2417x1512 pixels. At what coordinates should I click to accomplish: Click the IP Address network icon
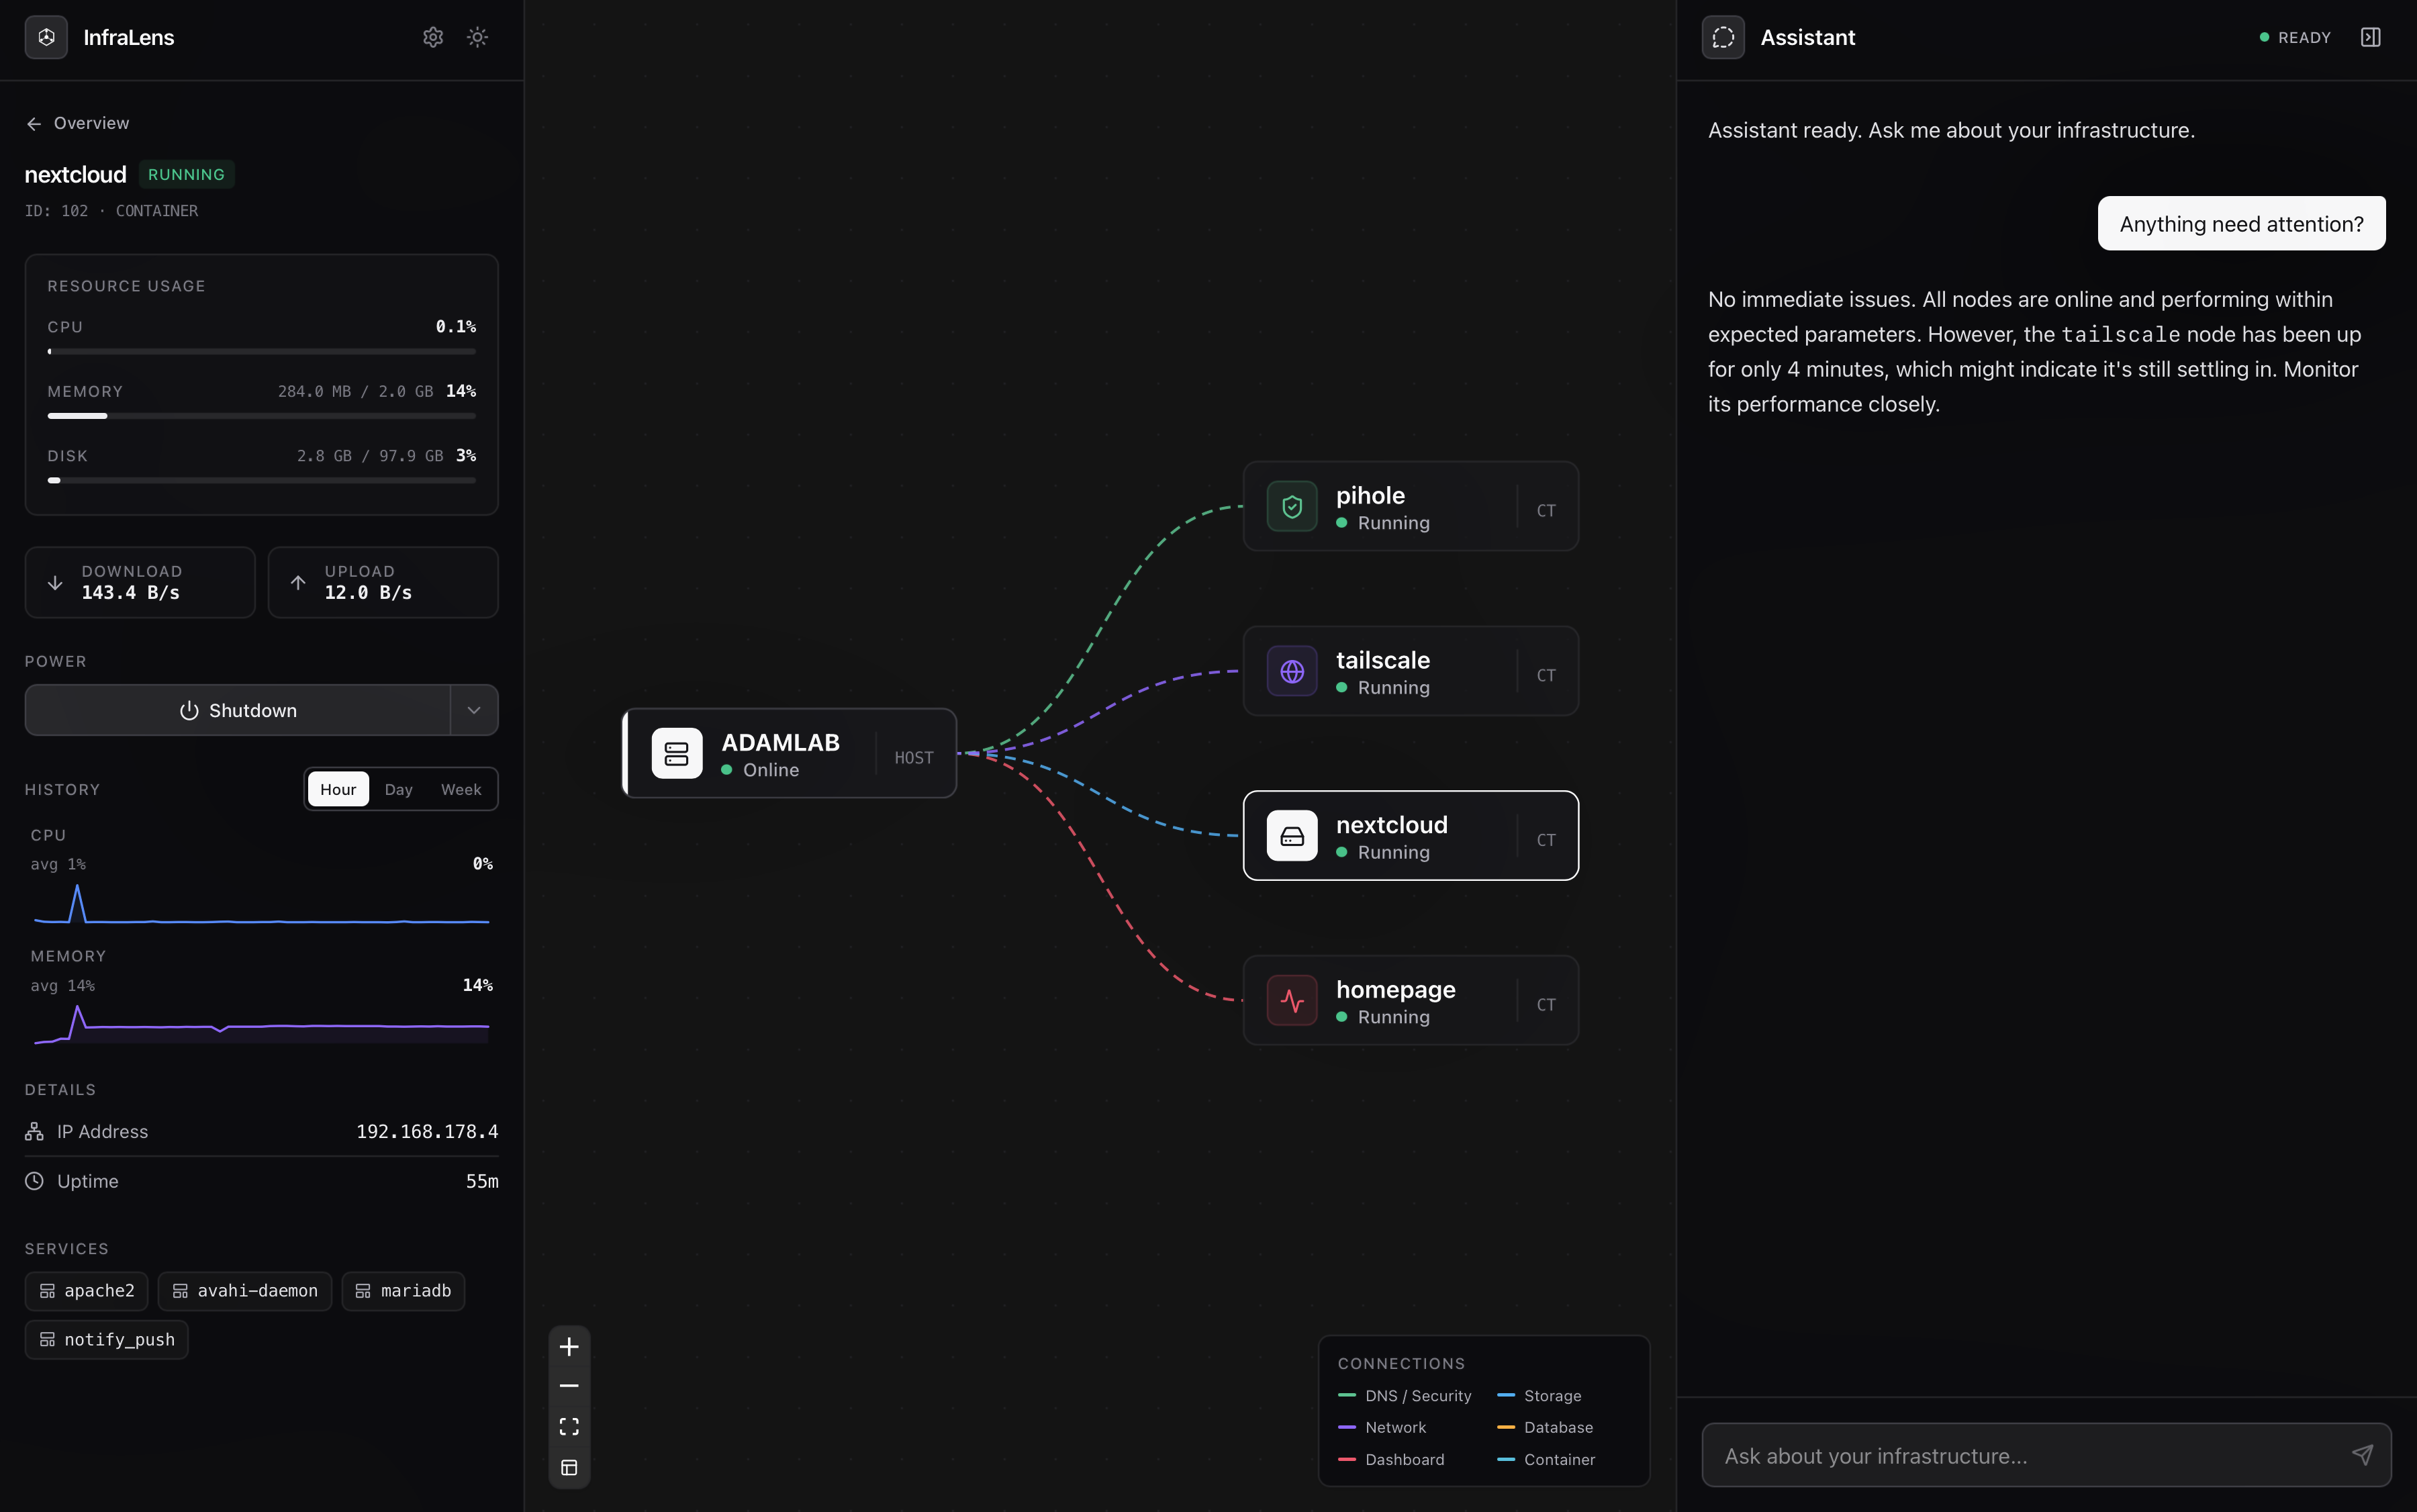[x=34, y=1131]
